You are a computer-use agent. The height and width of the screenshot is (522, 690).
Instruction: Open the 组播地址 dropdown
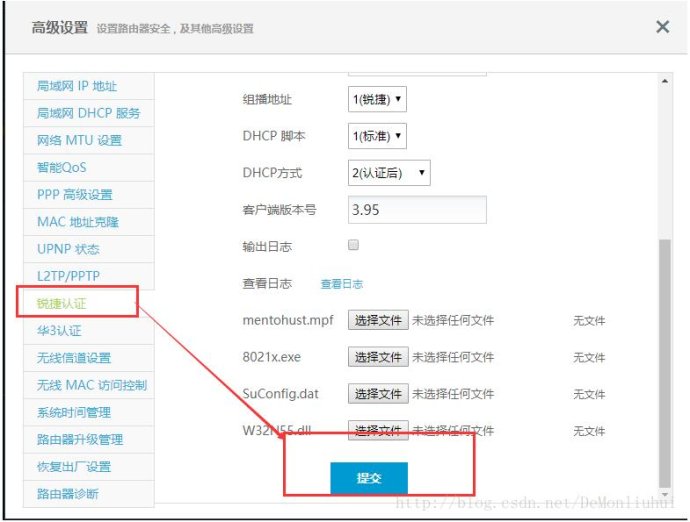point(377,99)
